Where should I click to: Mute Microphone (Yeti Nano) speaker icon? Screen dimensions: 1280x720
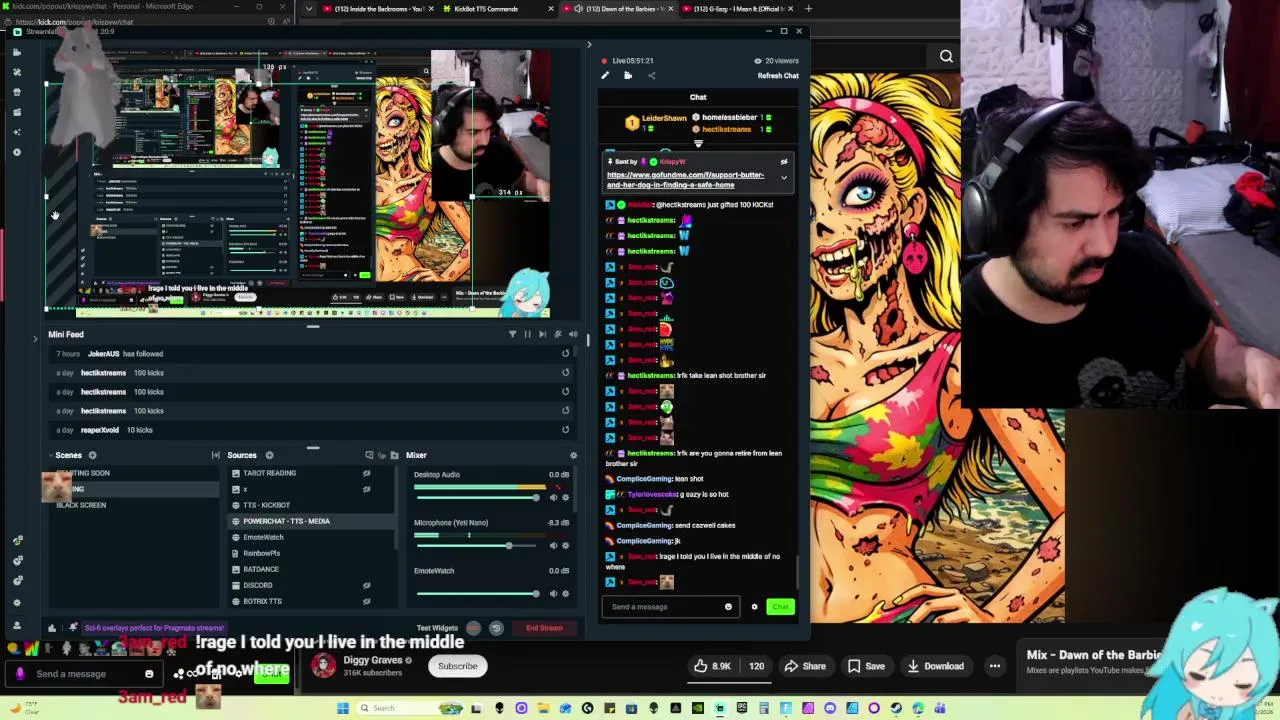pyautogui.click(x=553, y=545)
